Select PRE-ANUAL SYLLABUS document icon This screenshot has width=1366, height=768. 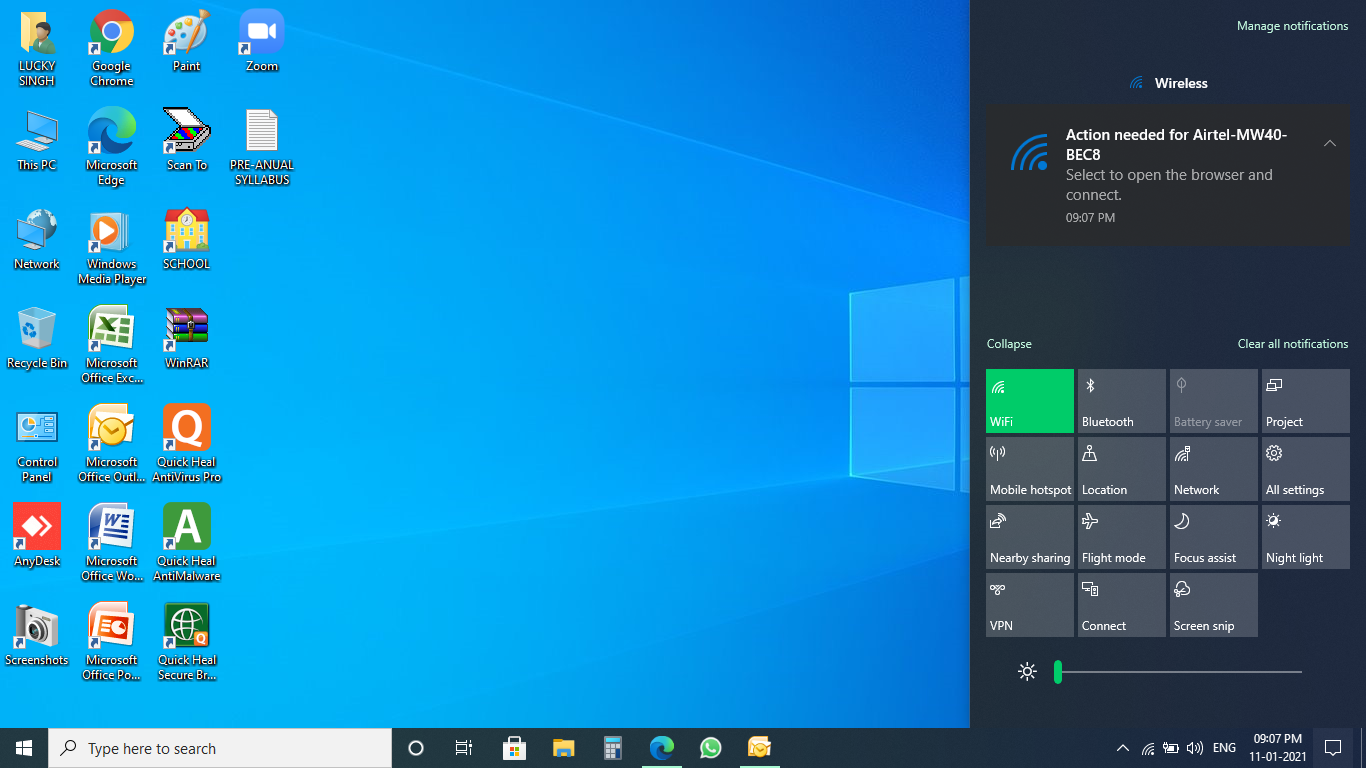[262, 147]
